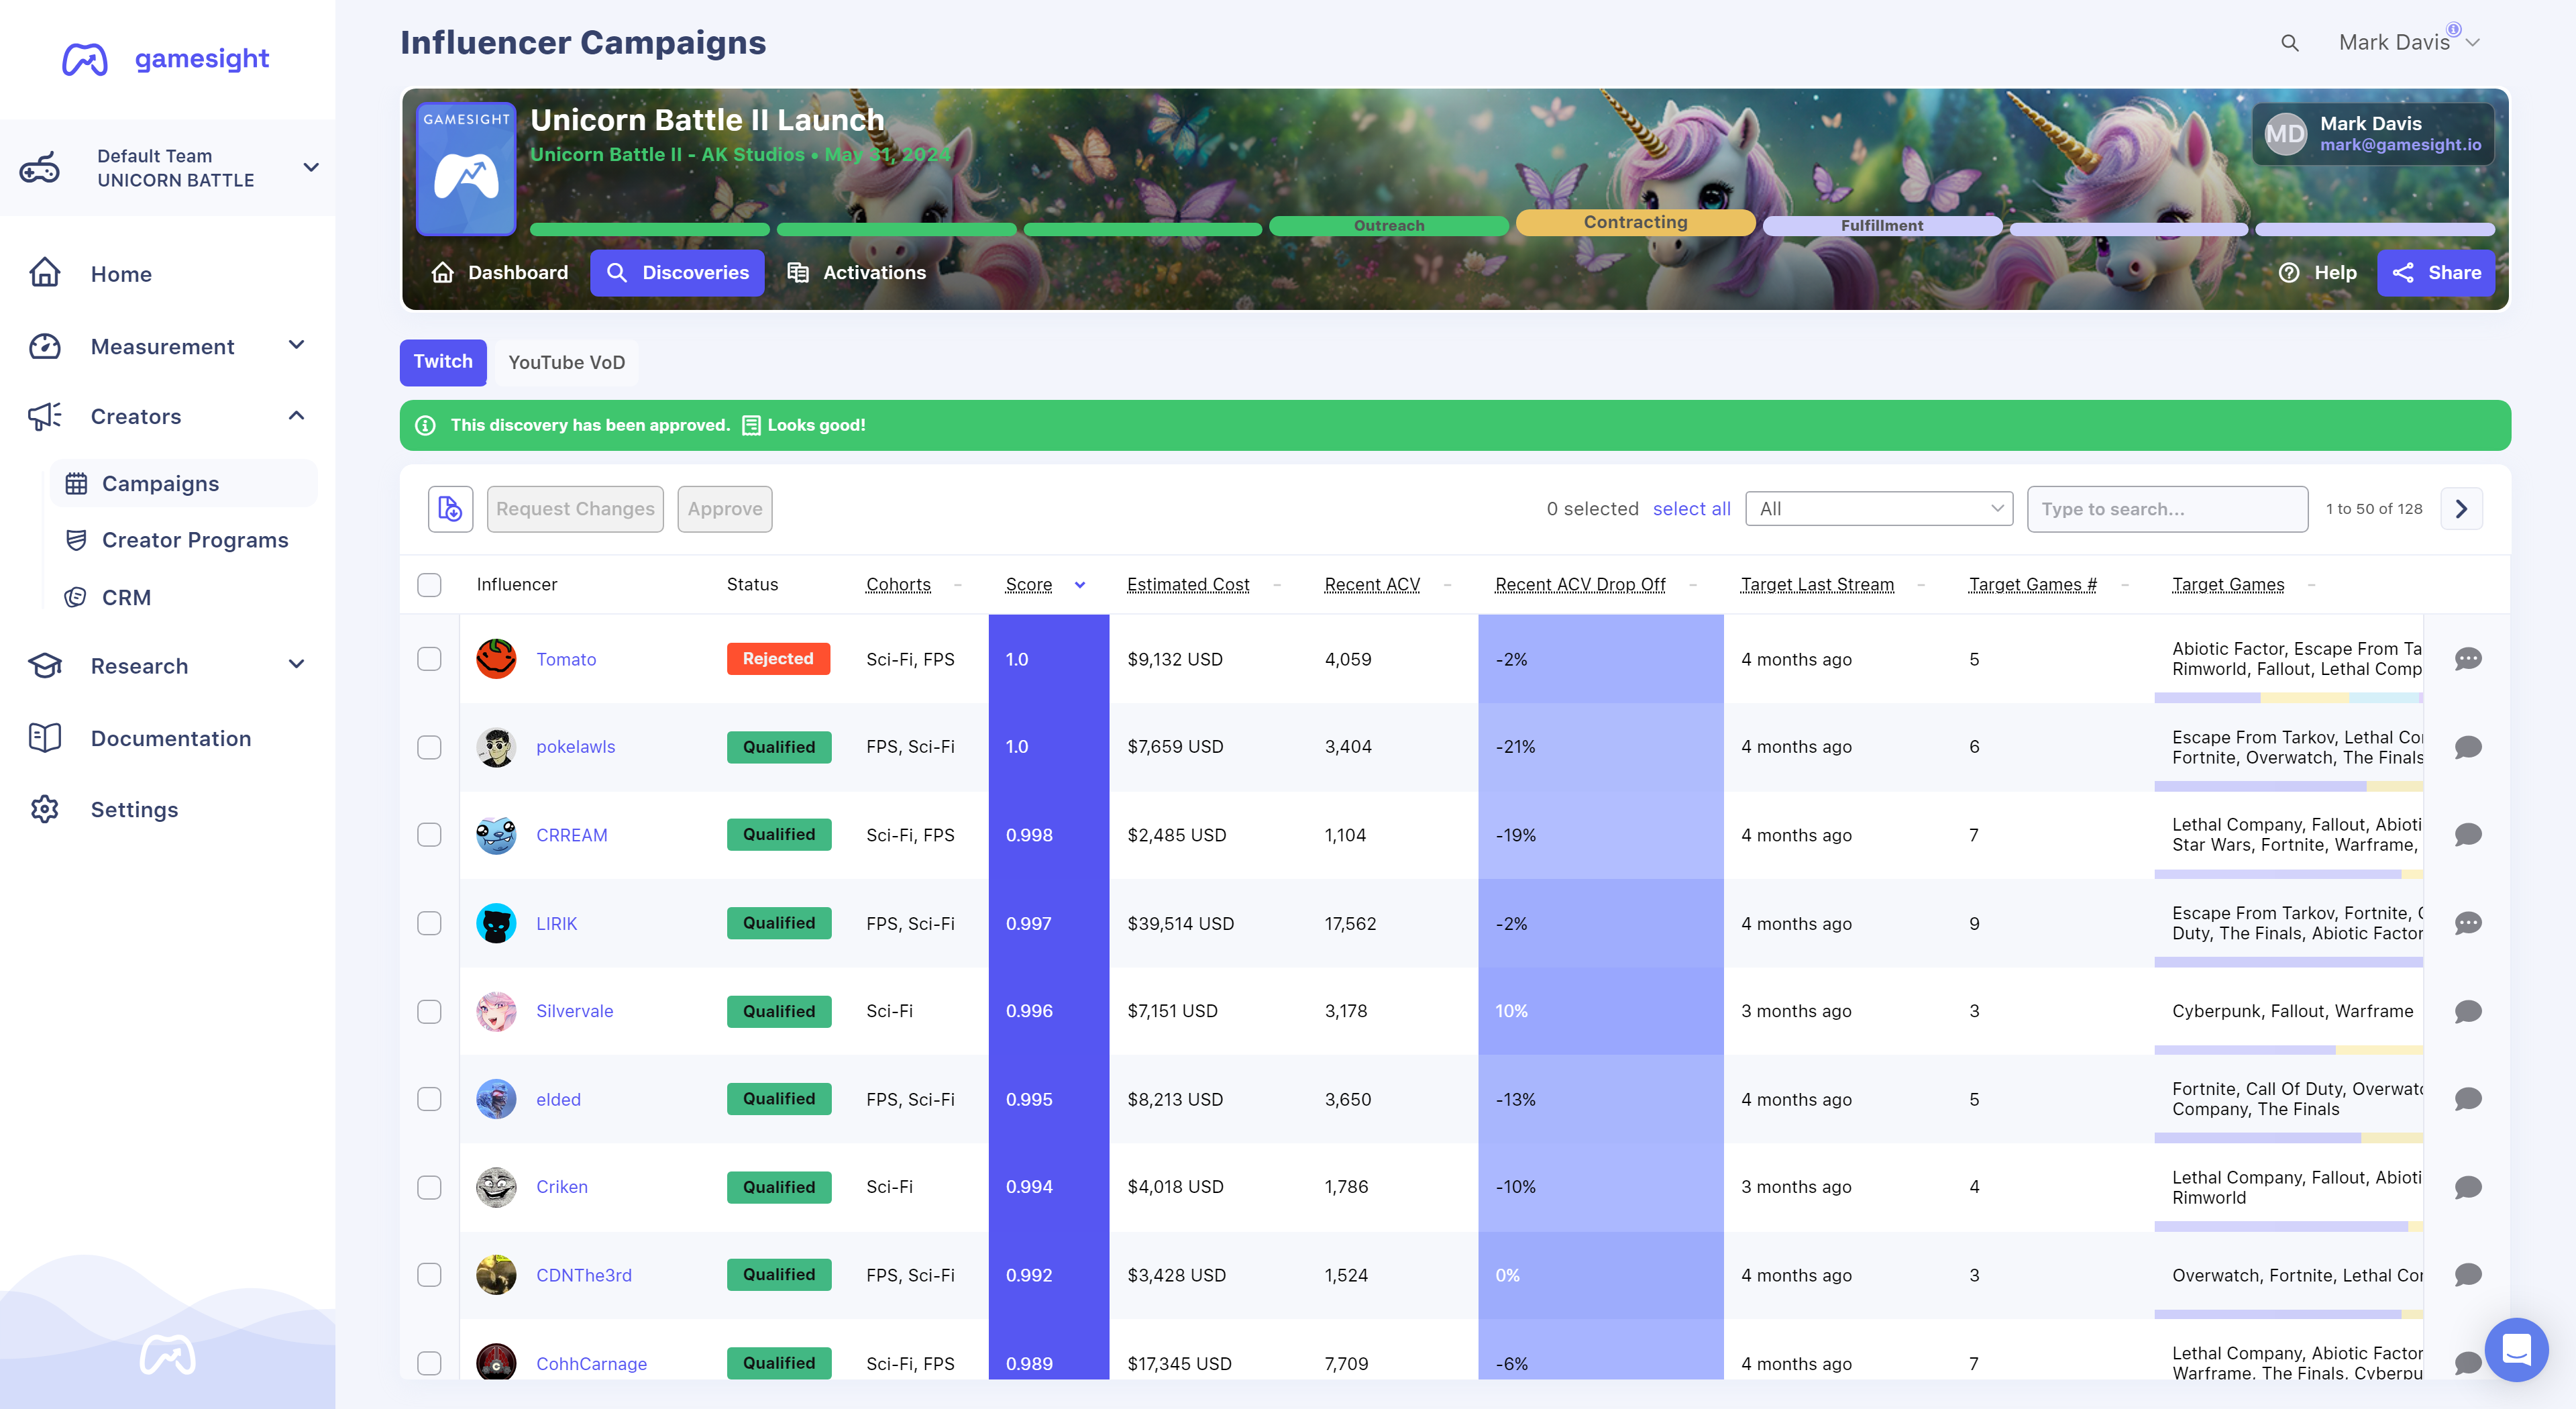Click the Tomato avatar image
This screenshot has height=1409, width=2576.
click(496, 659)
